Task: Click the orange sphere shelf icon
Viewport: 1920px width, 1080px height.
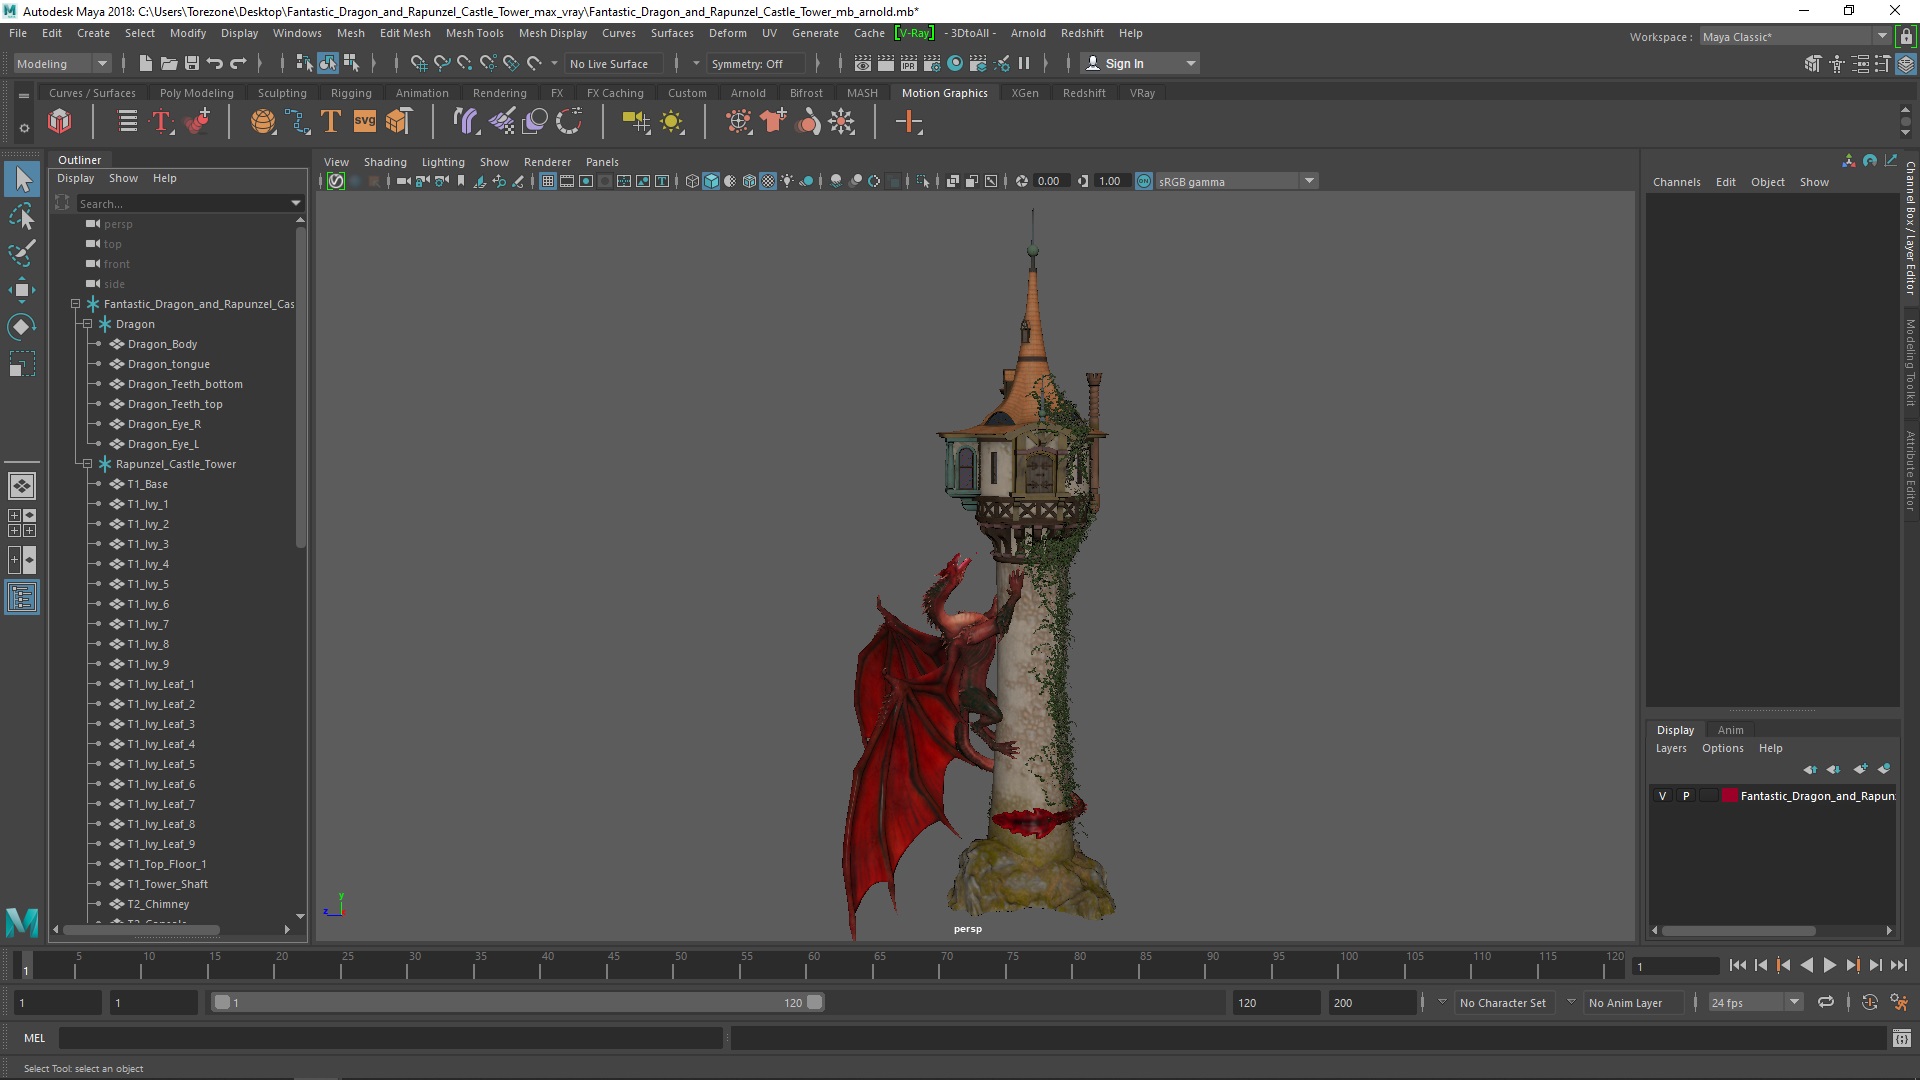Action: tap(262, 122)
